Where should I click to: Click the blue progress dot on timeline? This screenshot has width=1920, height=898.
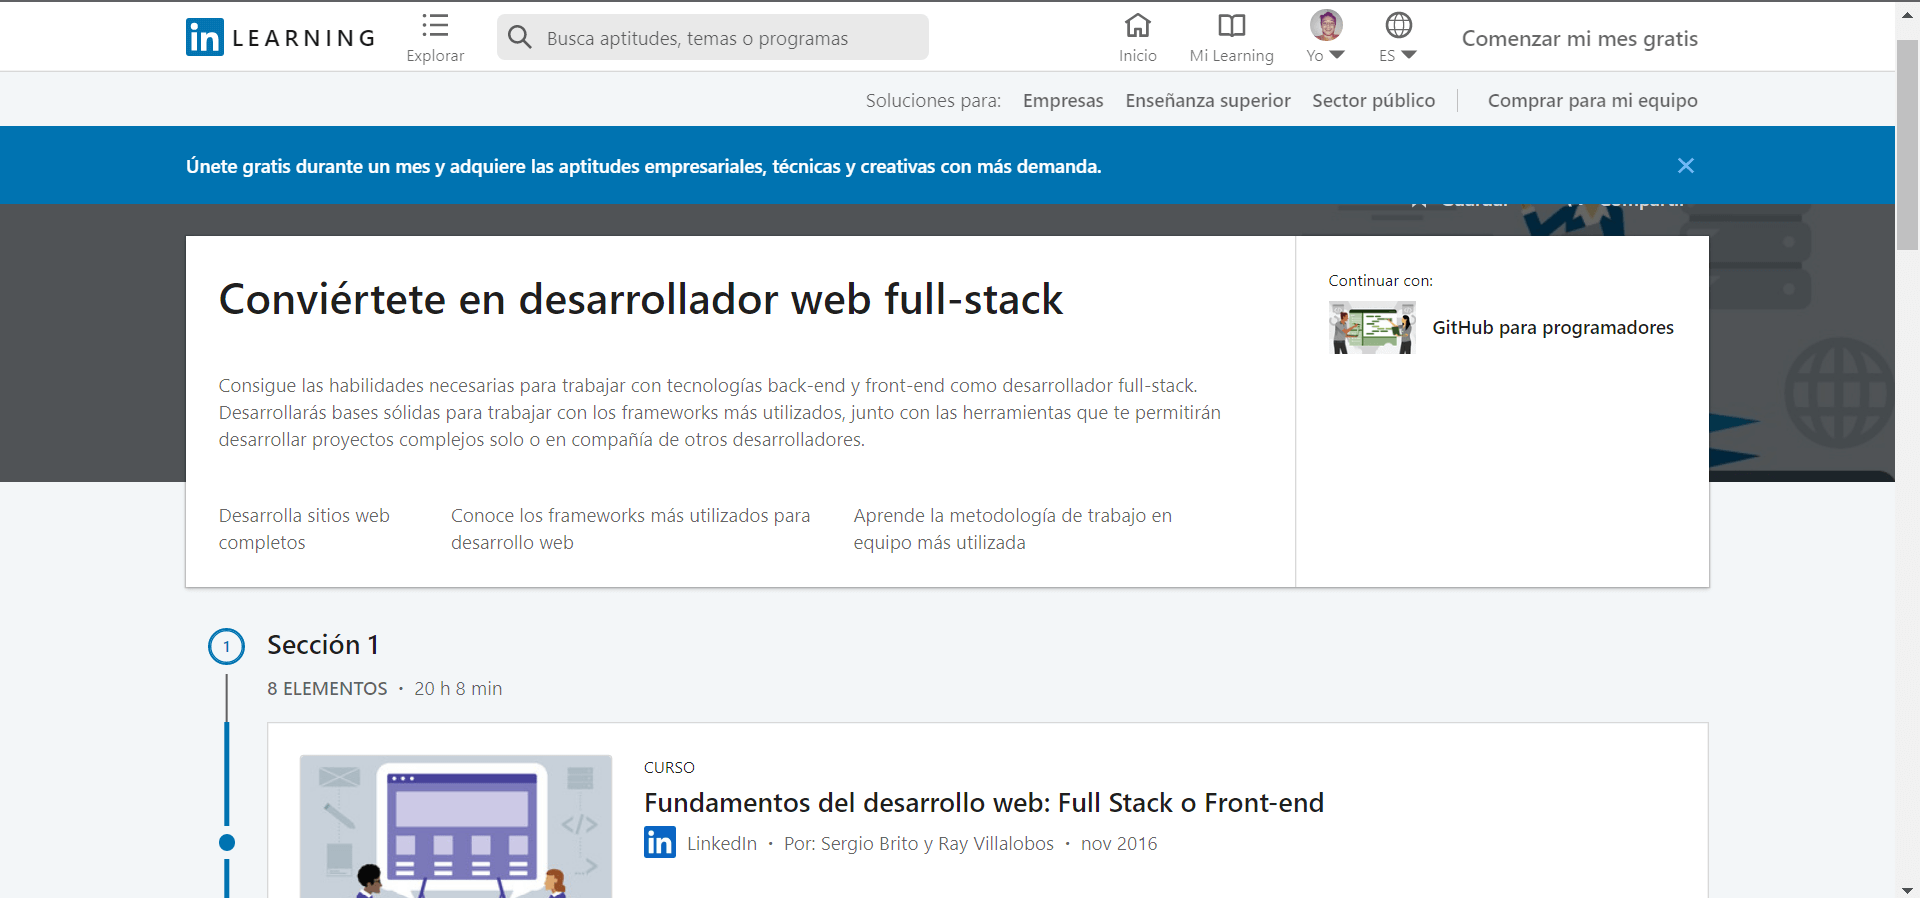point(227,843)
